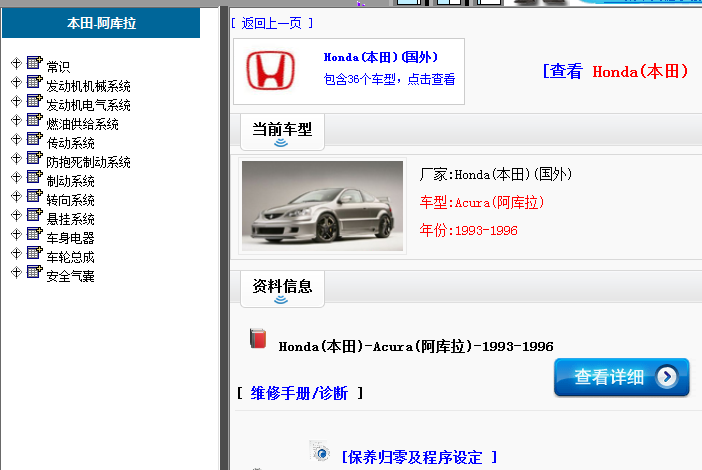Click the 车型:Acura(阿库拉) text
This screenshot has width=702, height=470.
click(x=482, y=203)
